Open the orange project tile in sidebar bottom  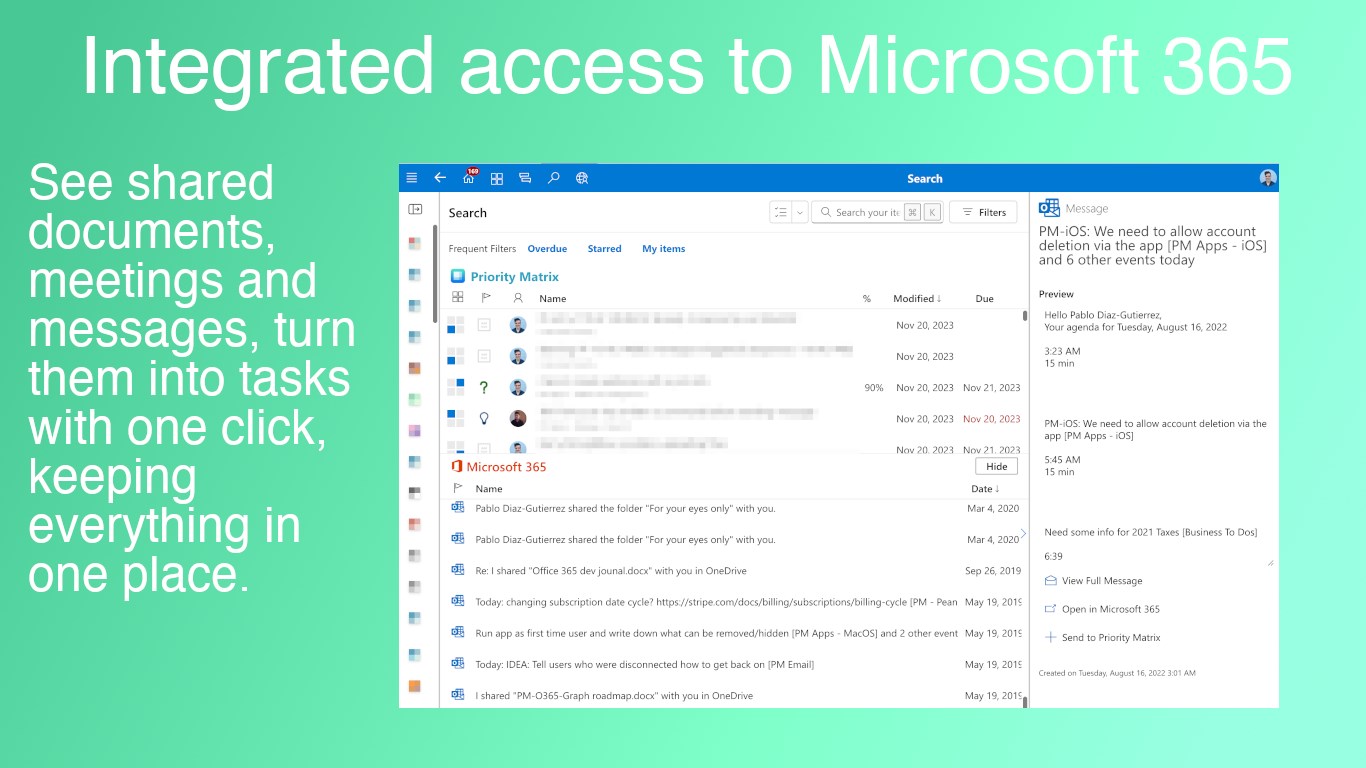[415, 686]
